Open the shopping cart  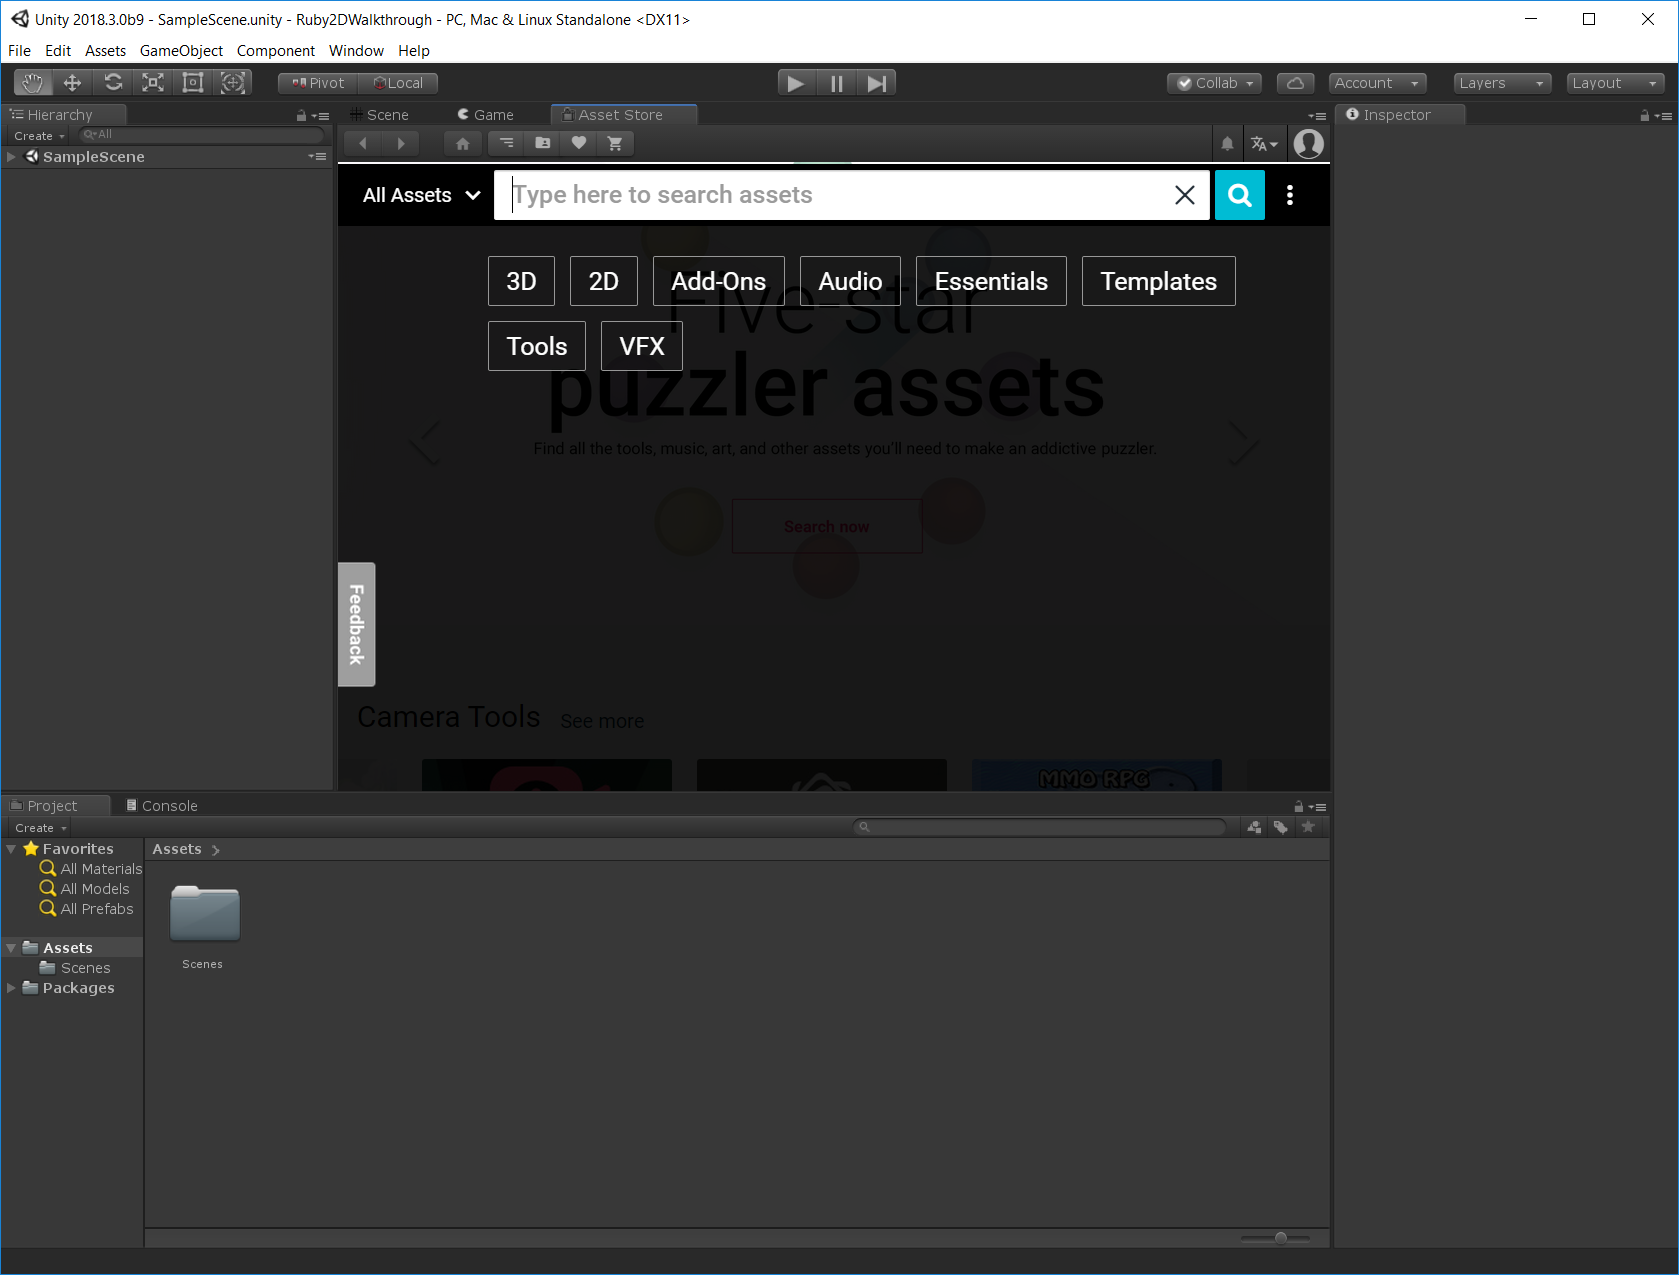615,144
